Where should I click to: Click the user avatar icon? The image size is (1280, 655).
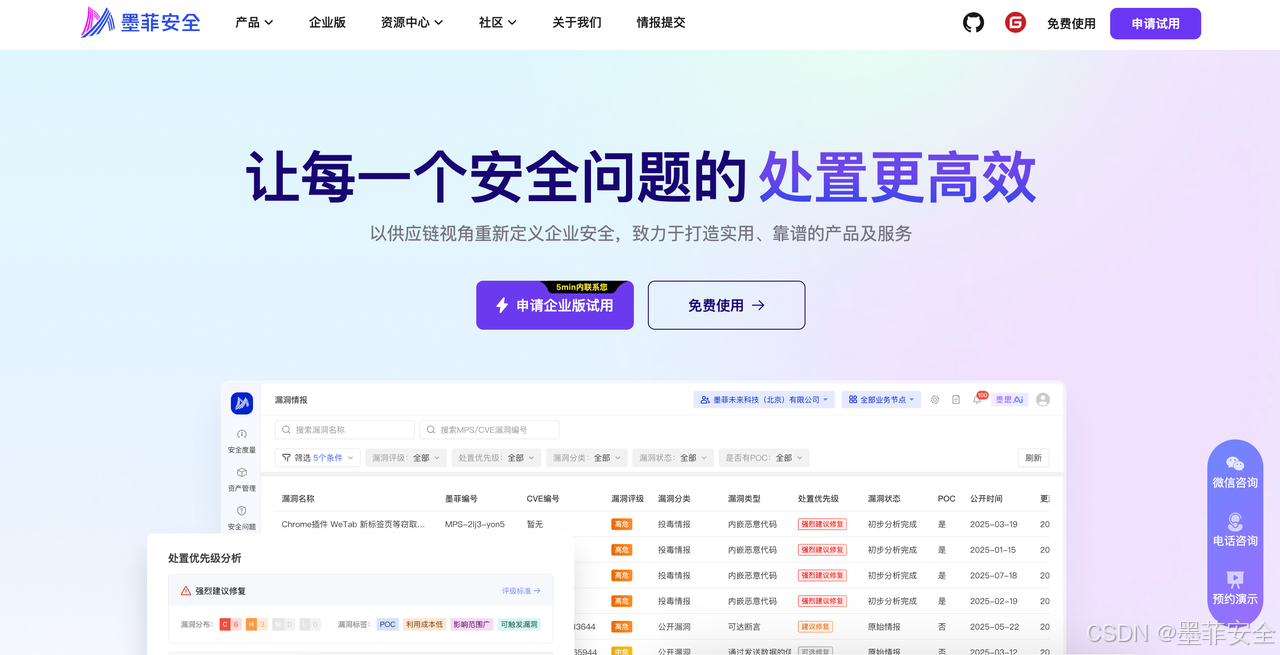(x=1043, y=400)
